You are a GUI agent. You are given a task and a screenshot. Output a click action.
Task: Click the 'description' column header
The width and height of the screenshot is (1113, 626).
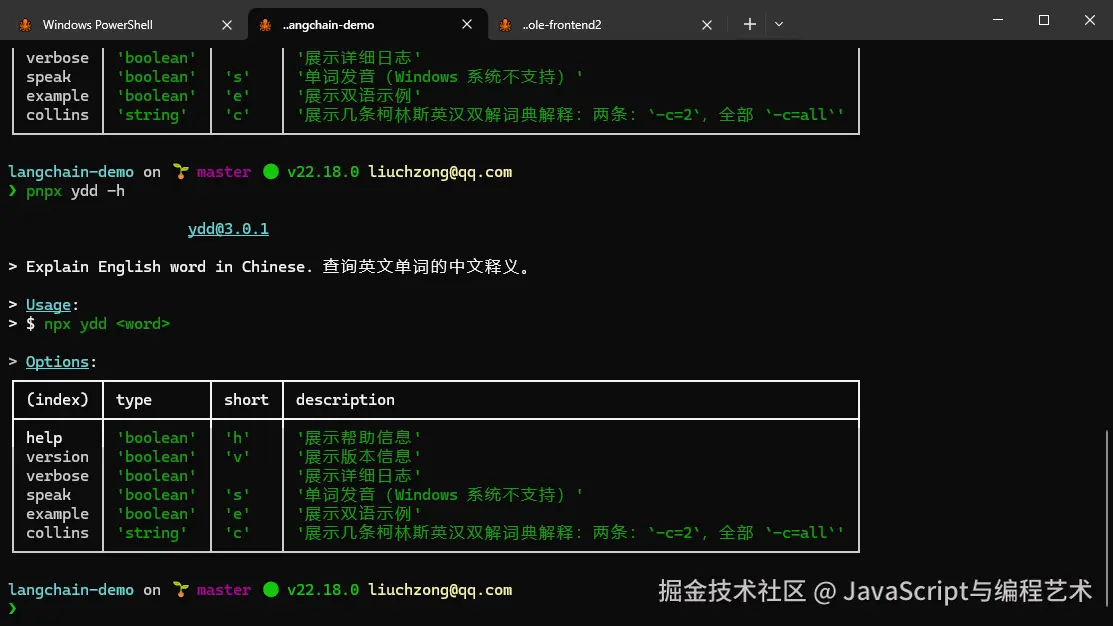[x=345, y=400]
